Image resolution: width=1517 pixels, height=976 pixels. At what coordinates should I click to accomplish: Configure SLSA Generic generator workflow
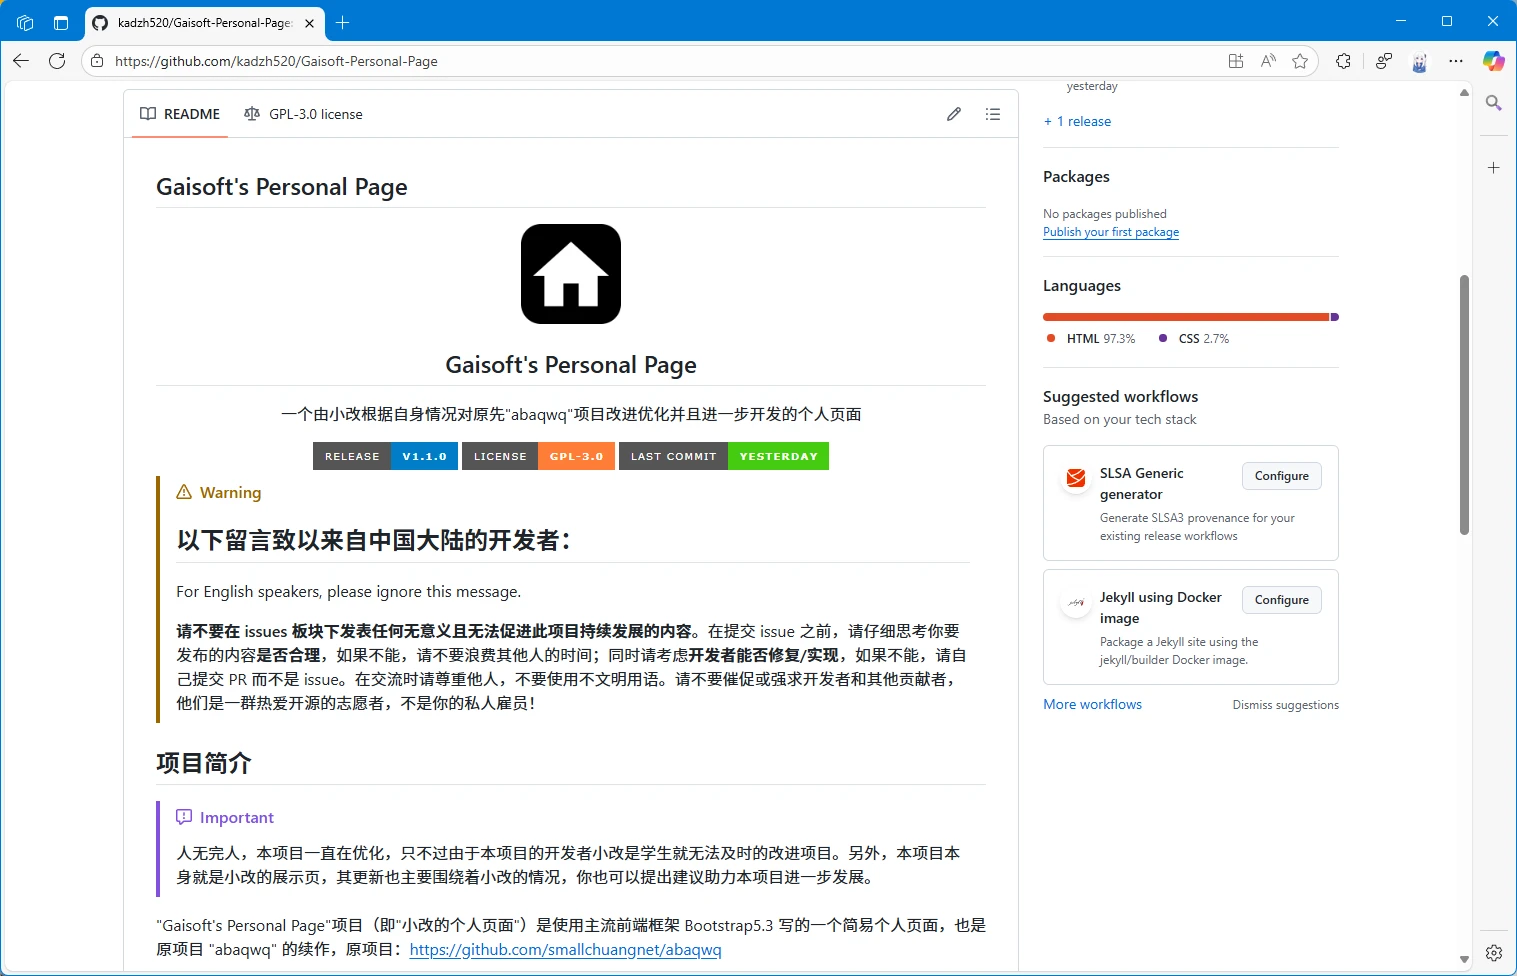coord(1281,476)
